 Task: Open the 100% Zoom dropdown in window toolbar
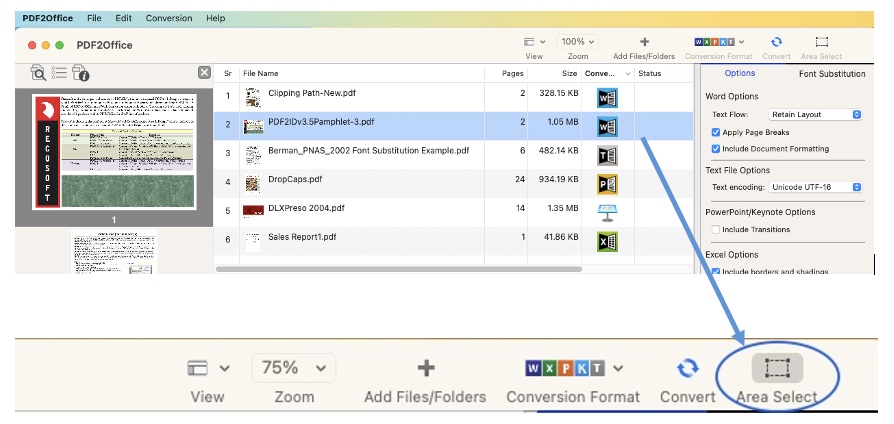point(578,42)
